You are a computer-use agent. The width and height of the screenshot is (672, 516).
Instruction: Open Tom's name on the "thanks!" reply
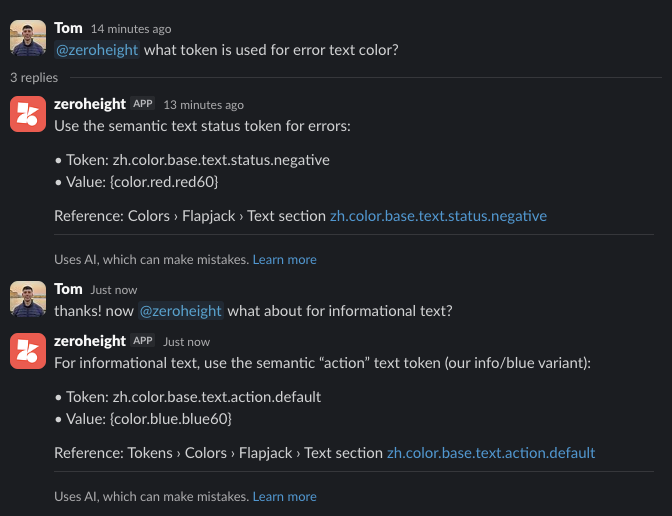point(68,288)
